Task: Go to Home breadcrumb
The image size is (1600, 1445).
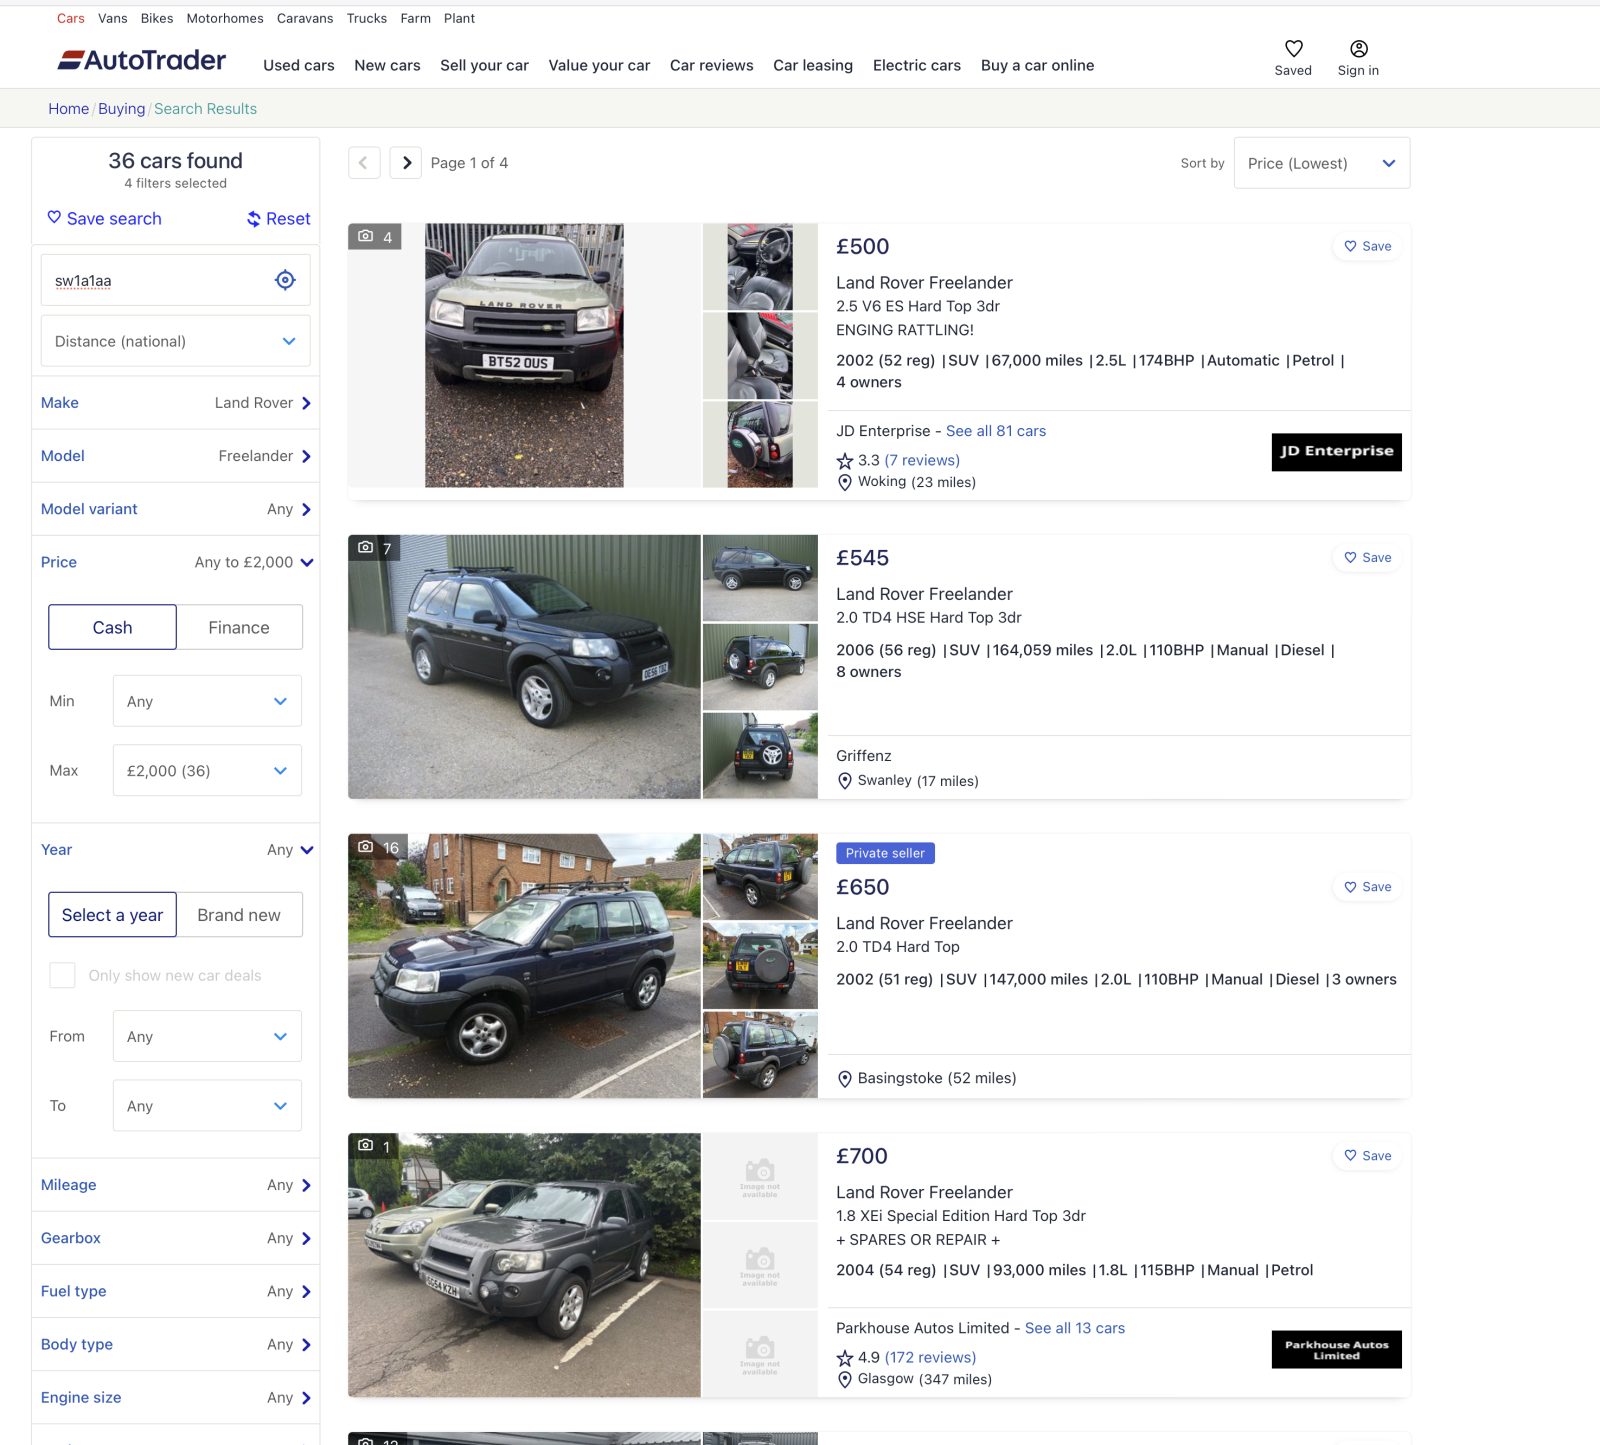Action: (69, 108)
